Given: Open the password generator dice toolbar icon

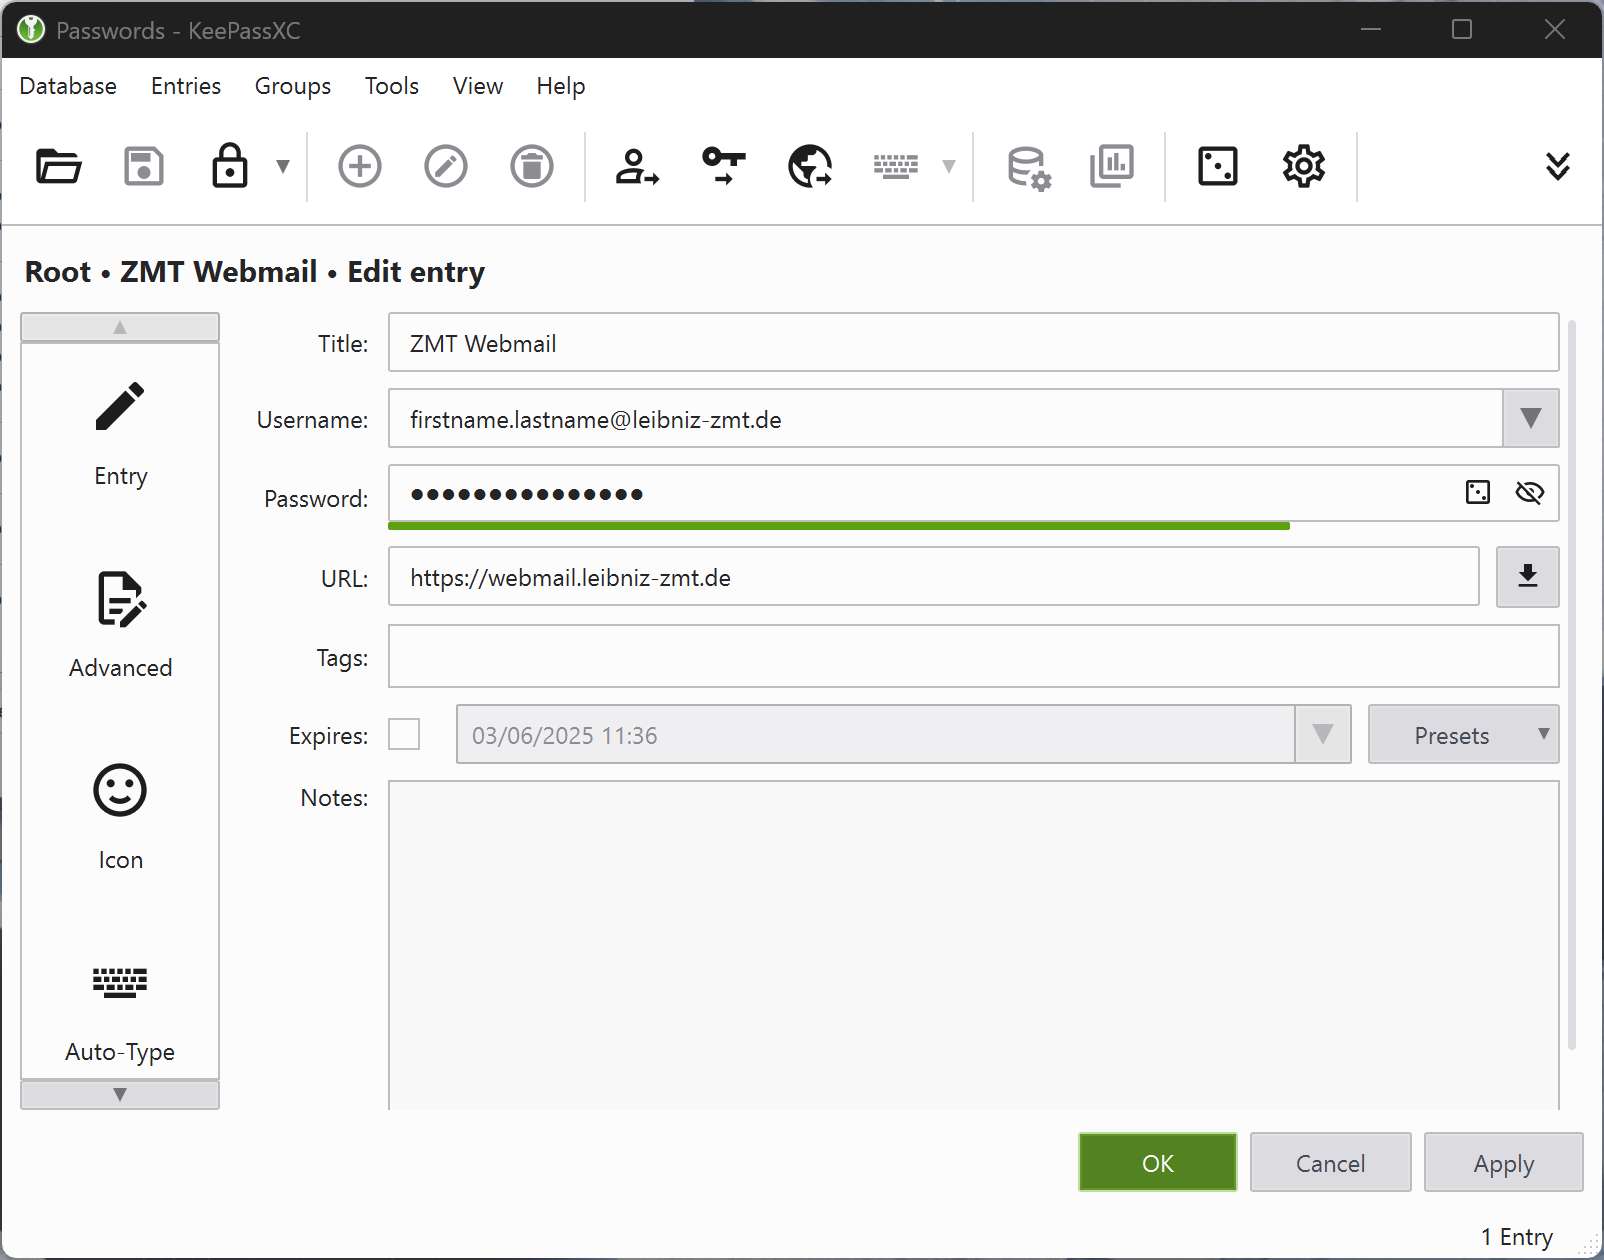Looking at the screenshot, I should pos(1217,166).
